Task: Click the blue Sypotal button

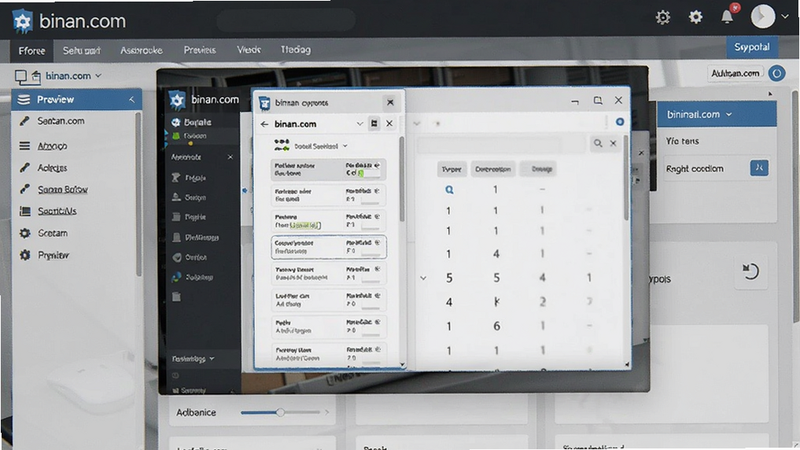Action: [x=752, y=47]
